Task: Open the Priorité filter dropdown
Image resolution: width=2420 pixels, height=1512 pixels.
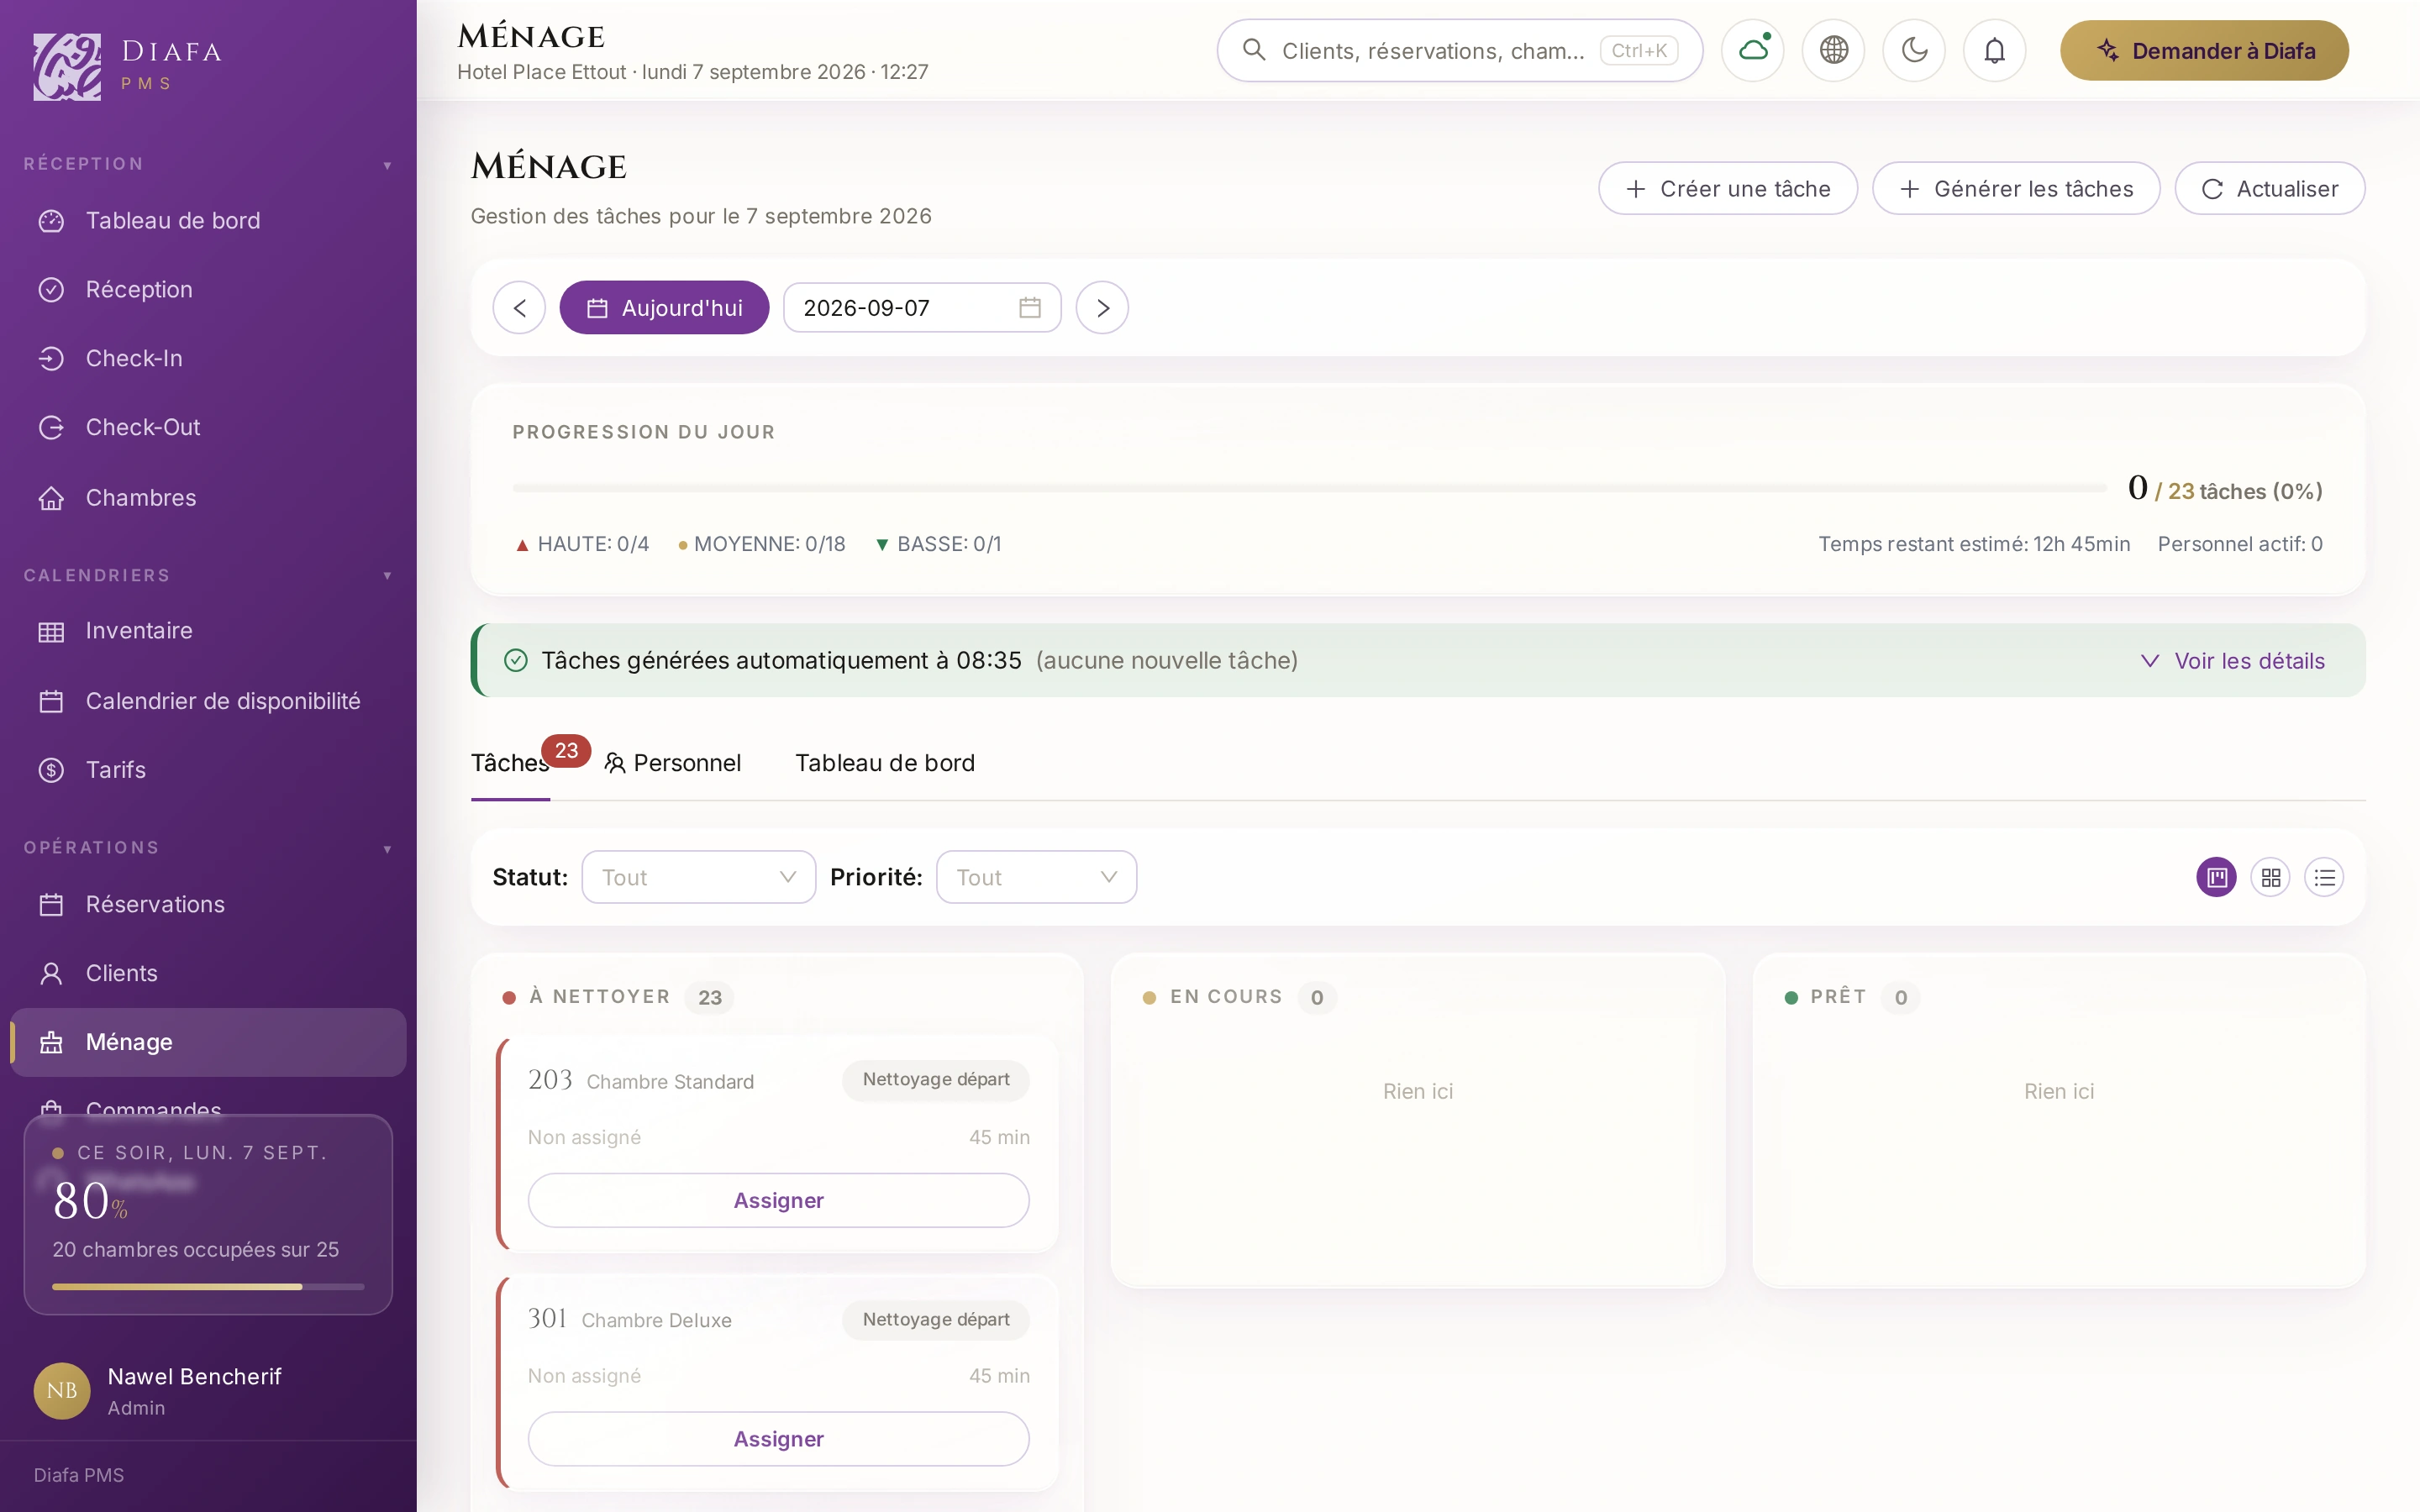Action: pyautogui.click(x=1036, y=877)
